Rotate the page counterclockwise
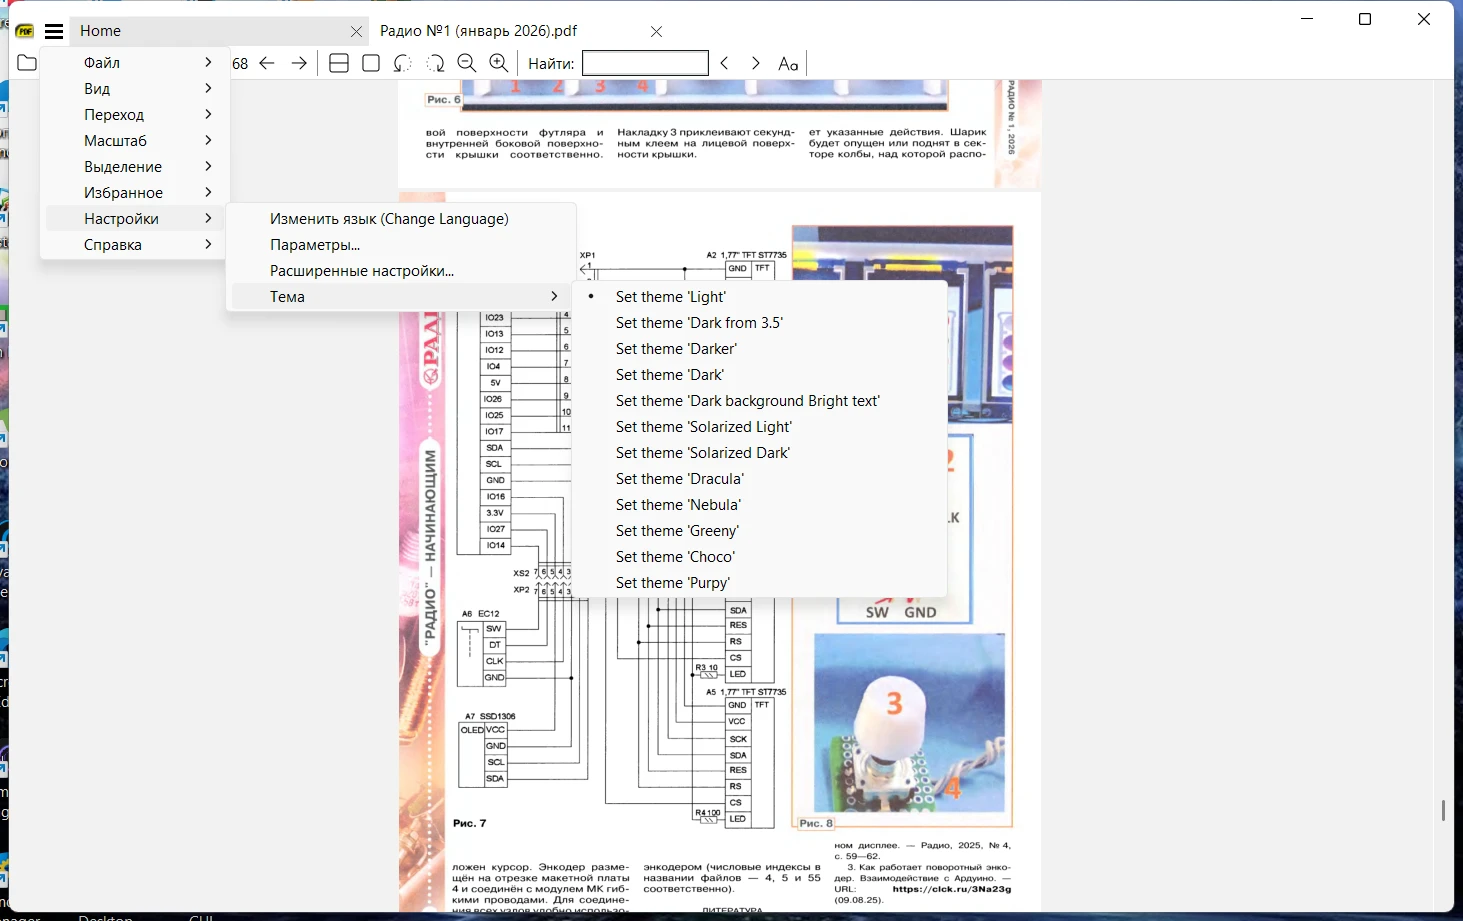Screen dimensions: 1463x921 point(403,63)
